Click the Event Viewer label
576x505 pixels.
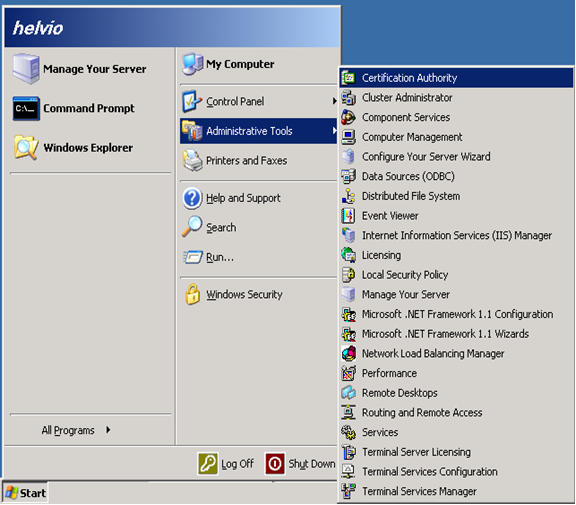(390, 216)
